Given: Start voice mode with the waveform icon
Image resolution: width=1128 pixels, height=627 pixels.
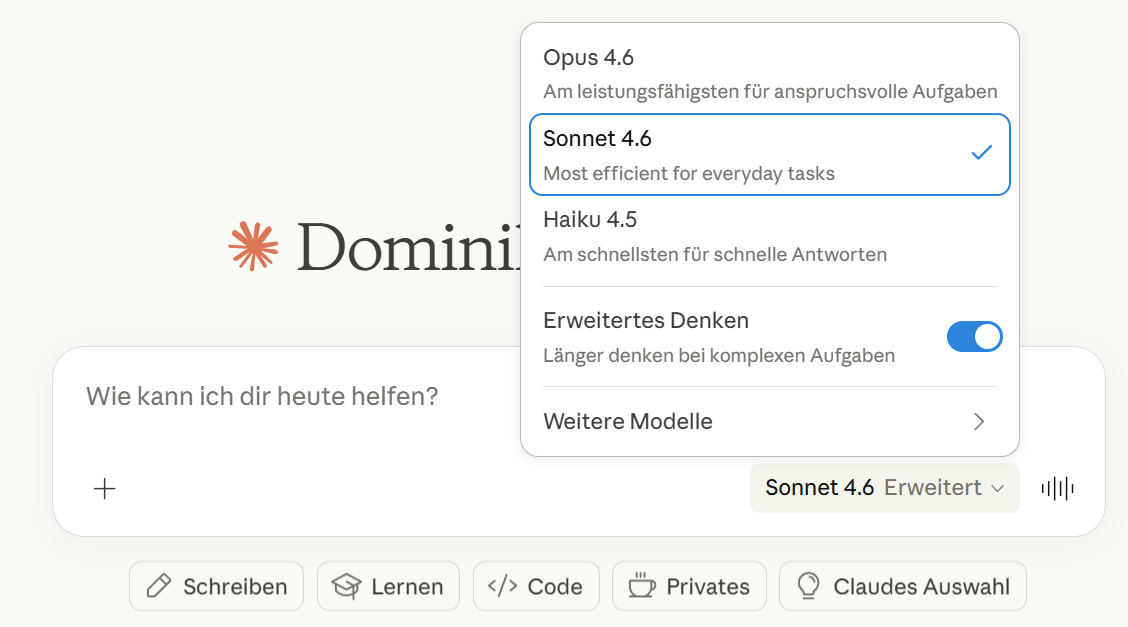Looking at the screenshot, I should pyautogui.click(x=1058, y=489).
